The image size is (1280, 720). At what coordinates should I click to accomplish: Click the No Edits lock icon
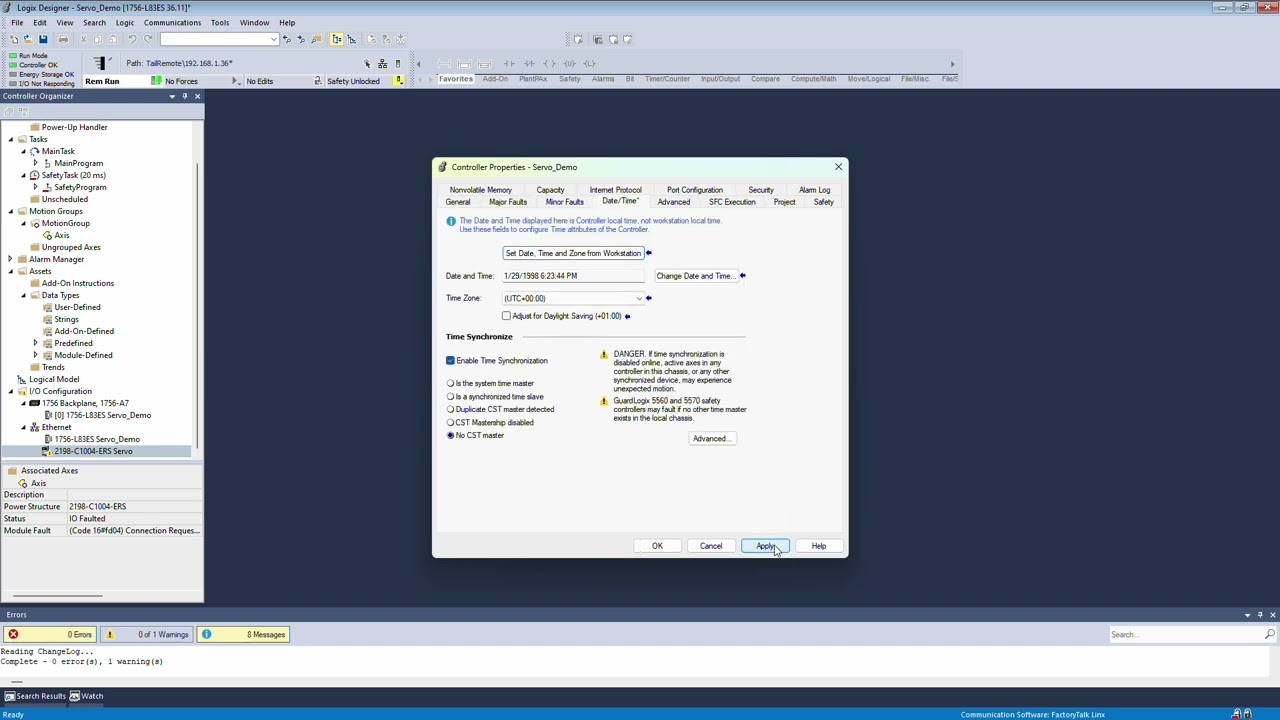(317, 81)
